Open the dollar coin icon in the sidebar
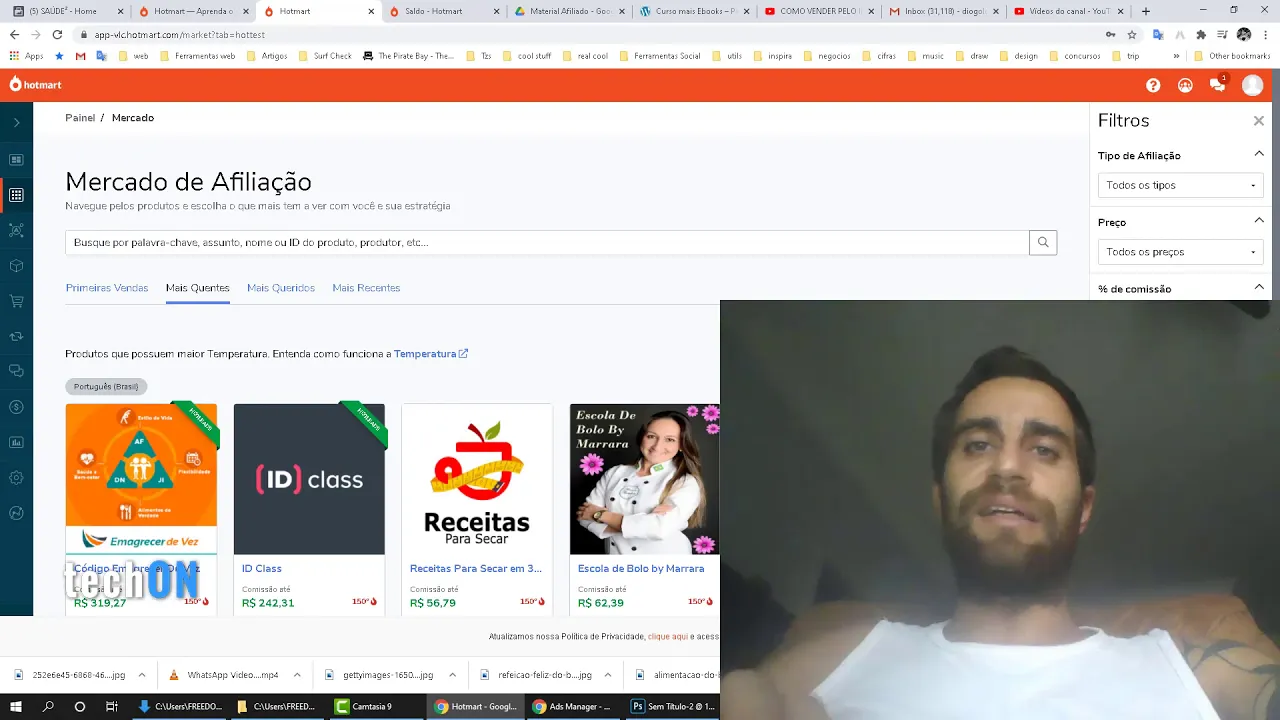Viewport: 1280px width, 720px height. (x=16, y=407)
